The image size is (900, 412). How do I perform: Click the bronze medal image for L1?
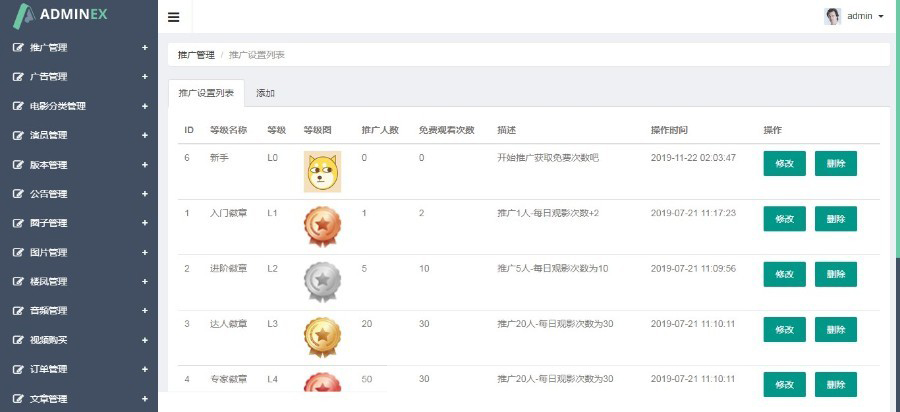[x=322, y=227]
